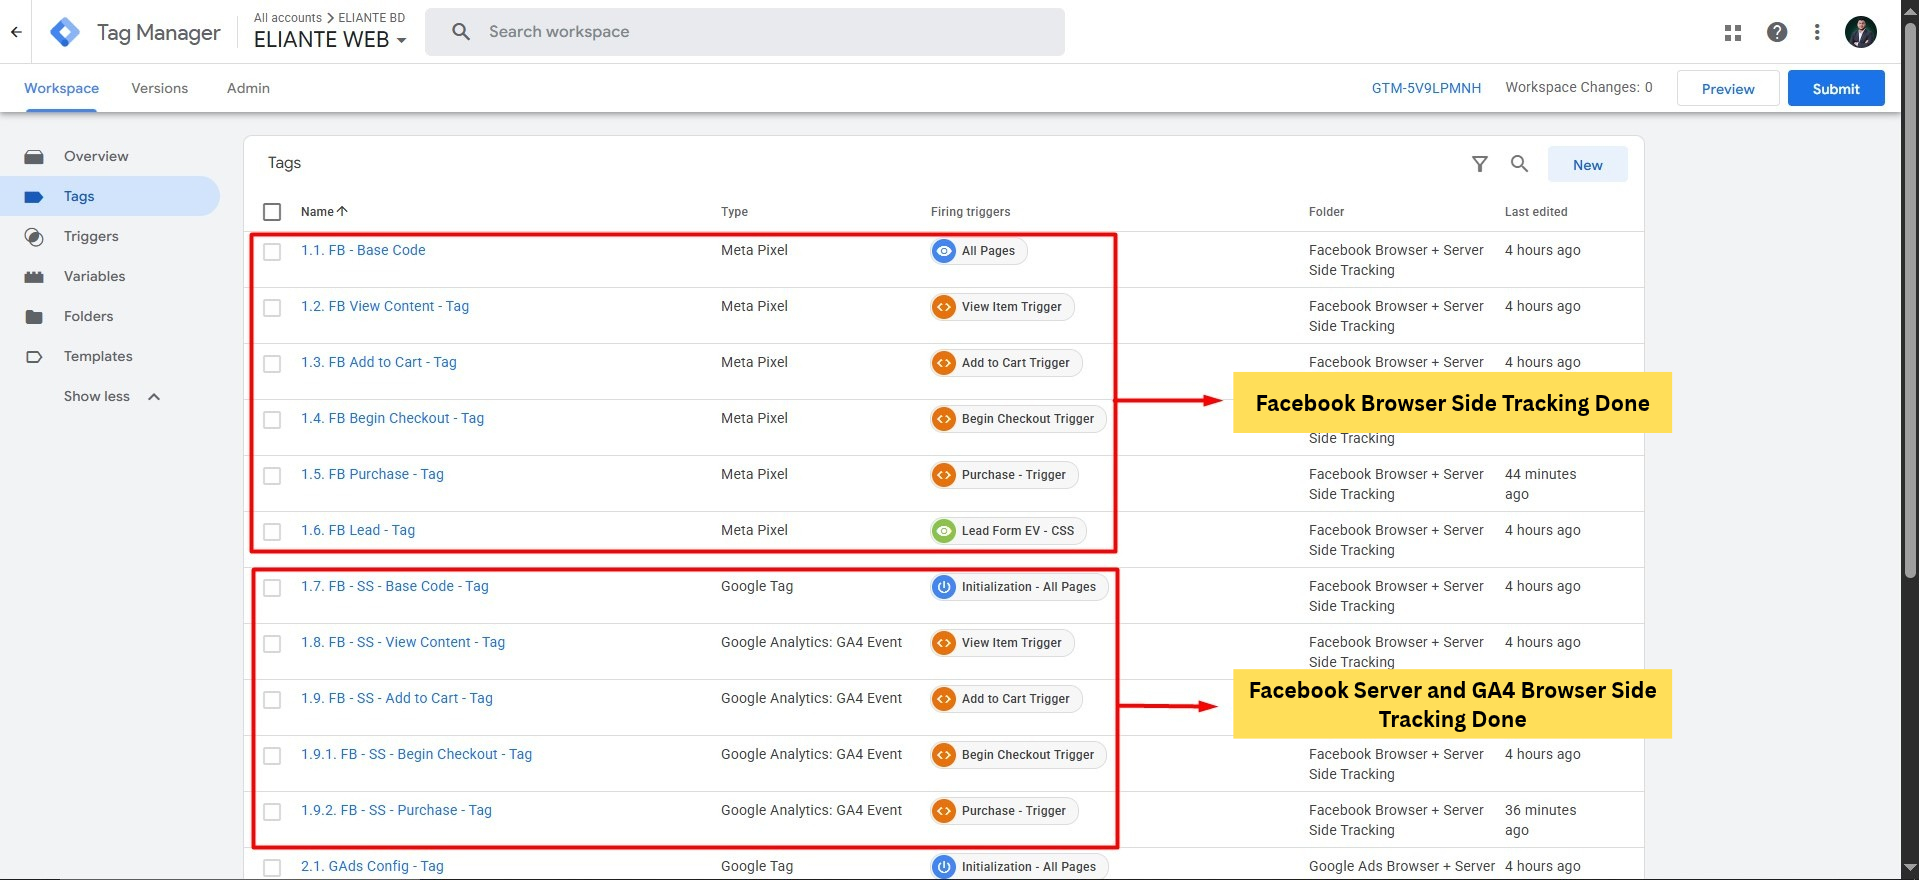Open the help question mark icon
Viewport: 1919px width, 880px height.
point(1777,32)
